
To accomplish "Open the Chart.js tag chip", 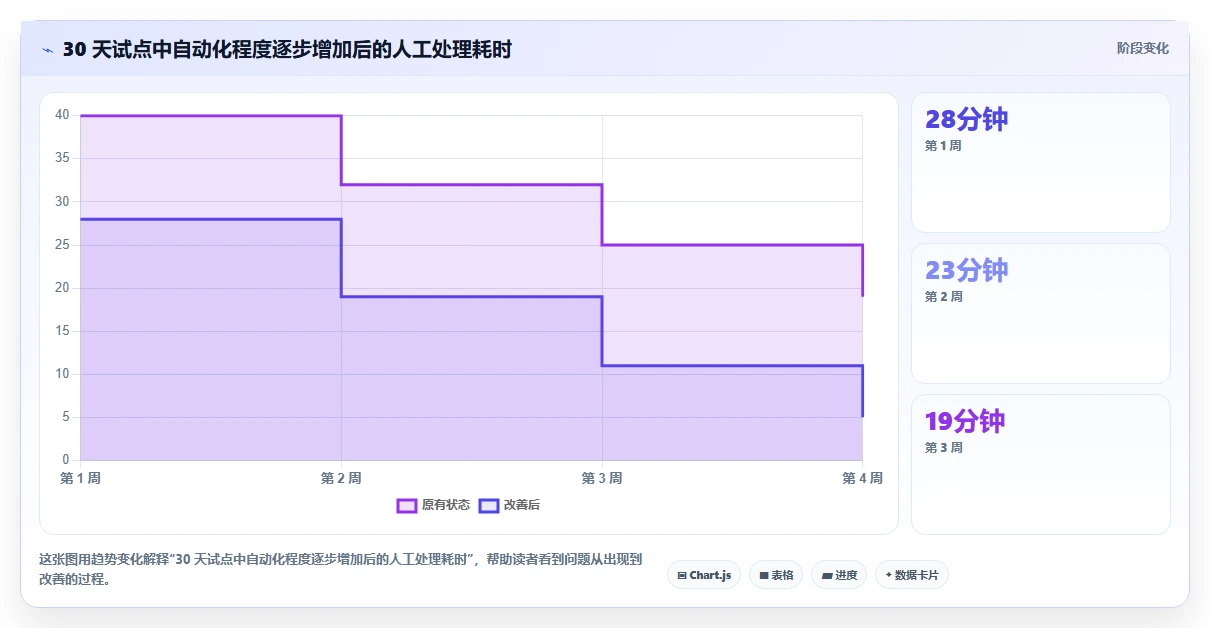I will coord(704,575).
